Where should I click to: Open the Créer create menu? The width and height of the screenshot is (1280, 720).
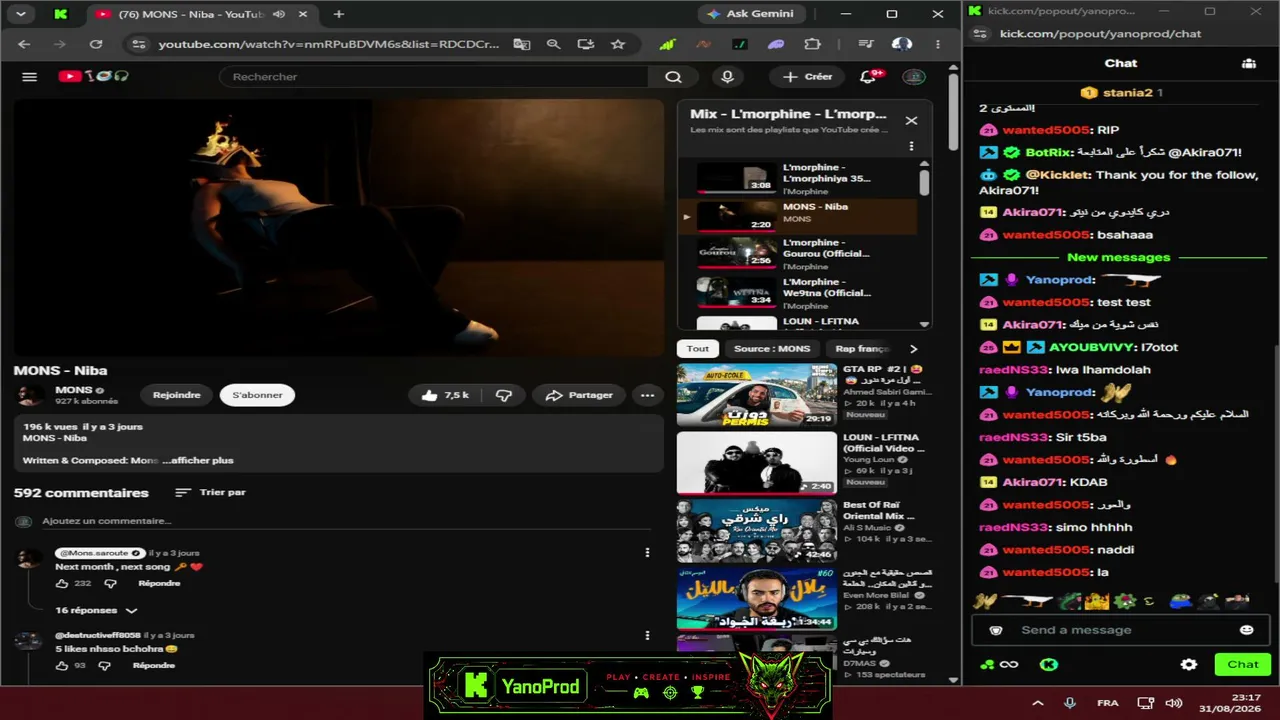(x=808, y=77)
